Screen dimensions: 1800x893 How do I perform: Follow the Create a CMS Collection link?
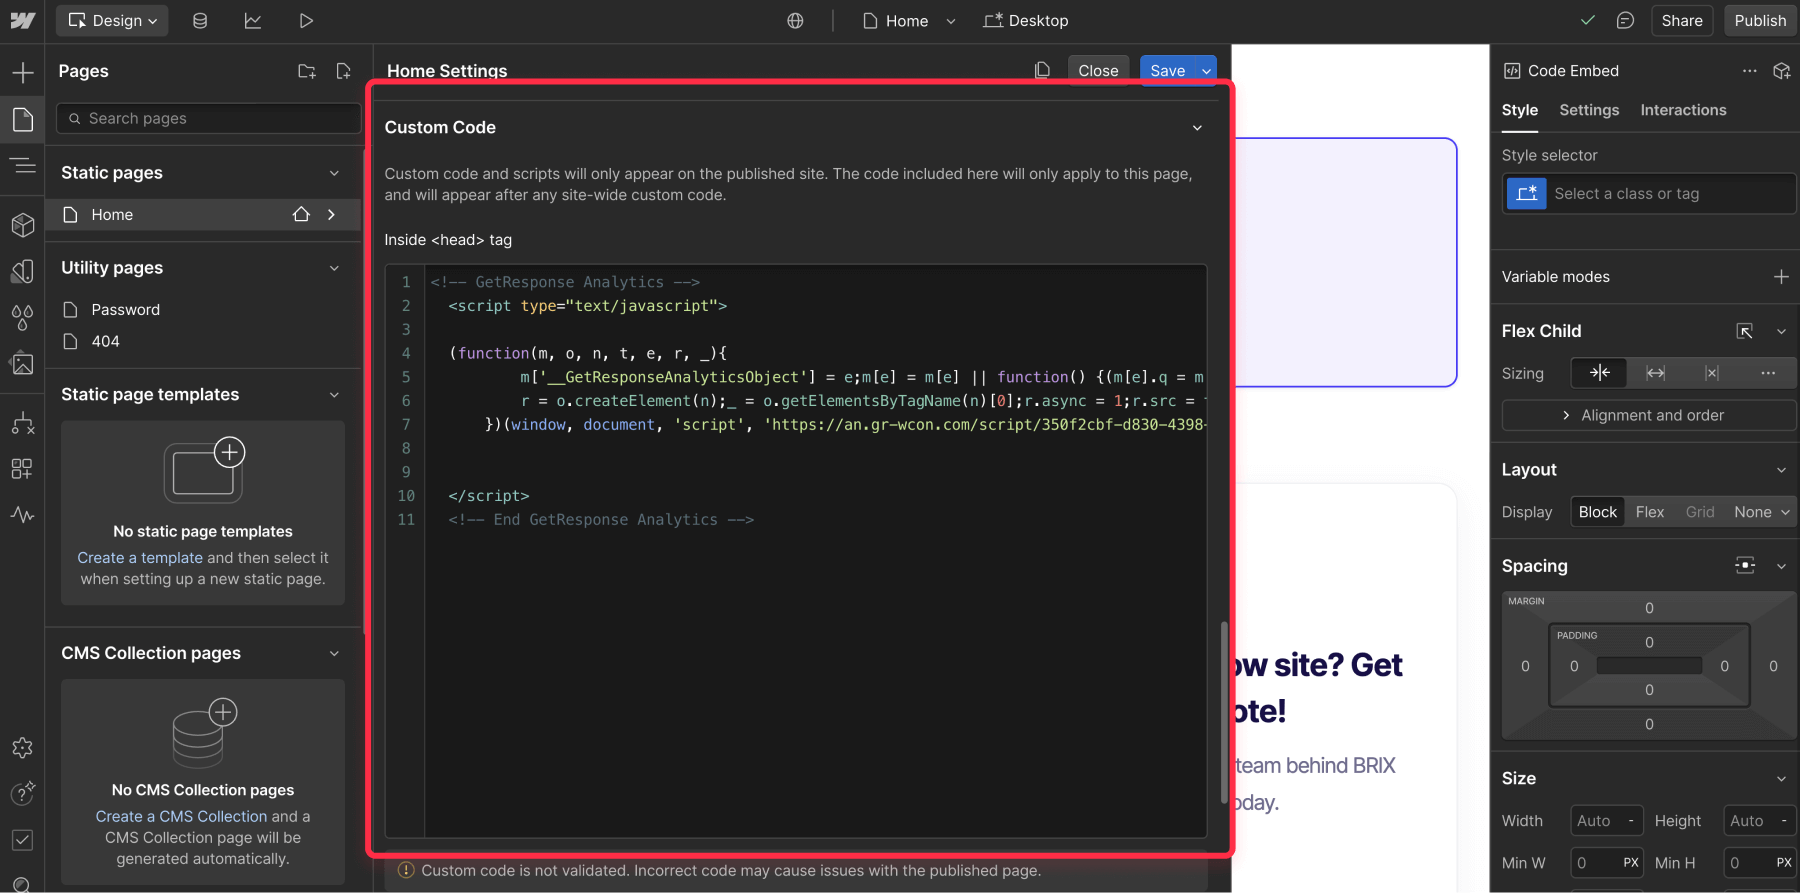[182, 817]
